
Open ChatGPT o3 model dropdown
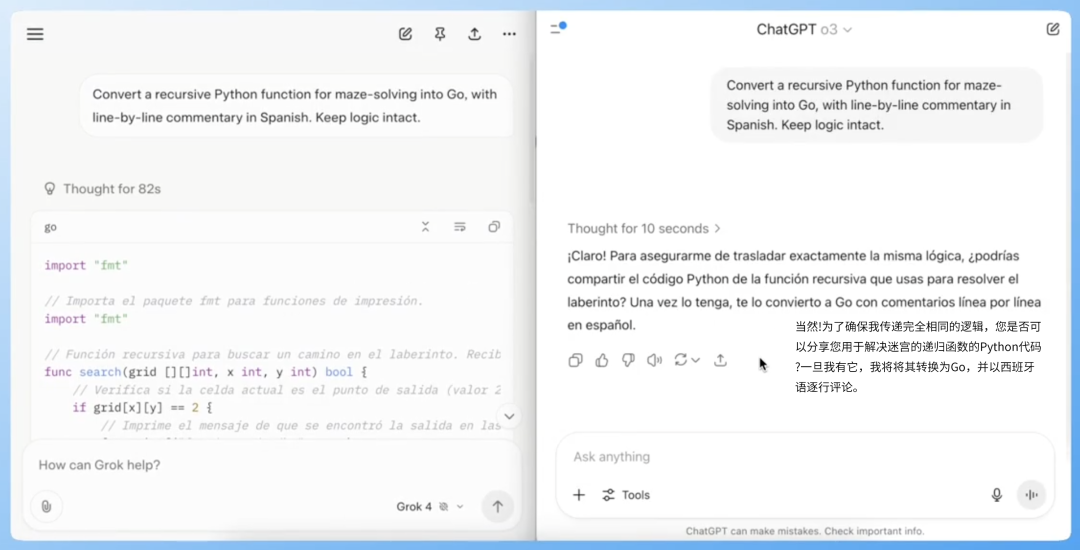(804, 30)
